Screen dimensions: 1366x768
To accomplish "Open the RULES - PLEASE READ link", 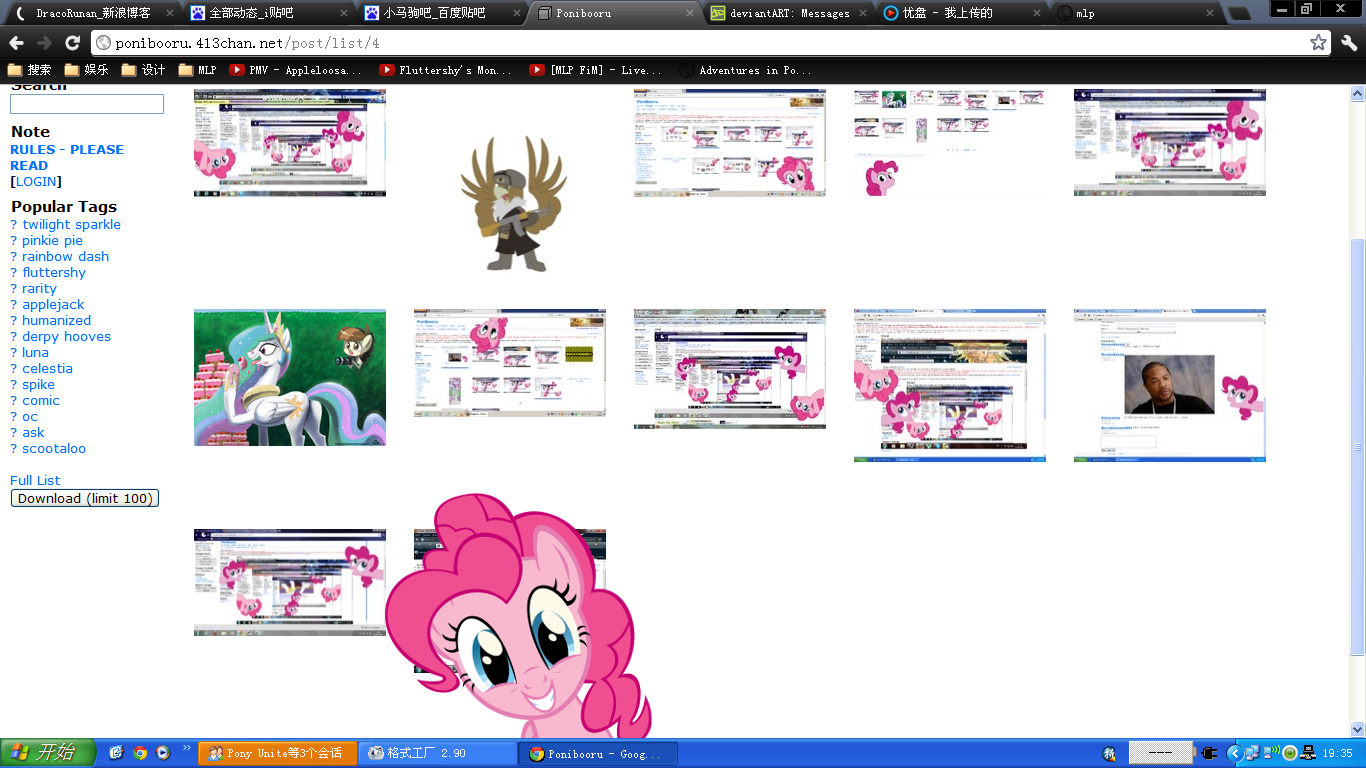I will [67, 157].
